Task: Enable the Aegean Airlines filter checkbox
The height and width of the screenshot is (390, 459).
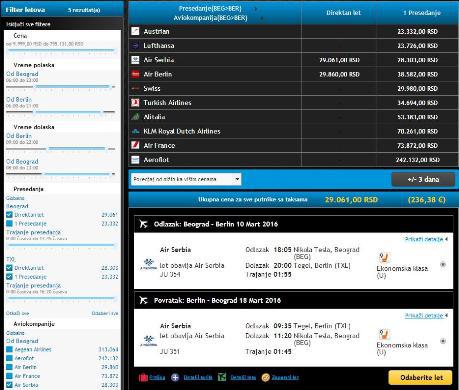Action: [x=9, y=349]
